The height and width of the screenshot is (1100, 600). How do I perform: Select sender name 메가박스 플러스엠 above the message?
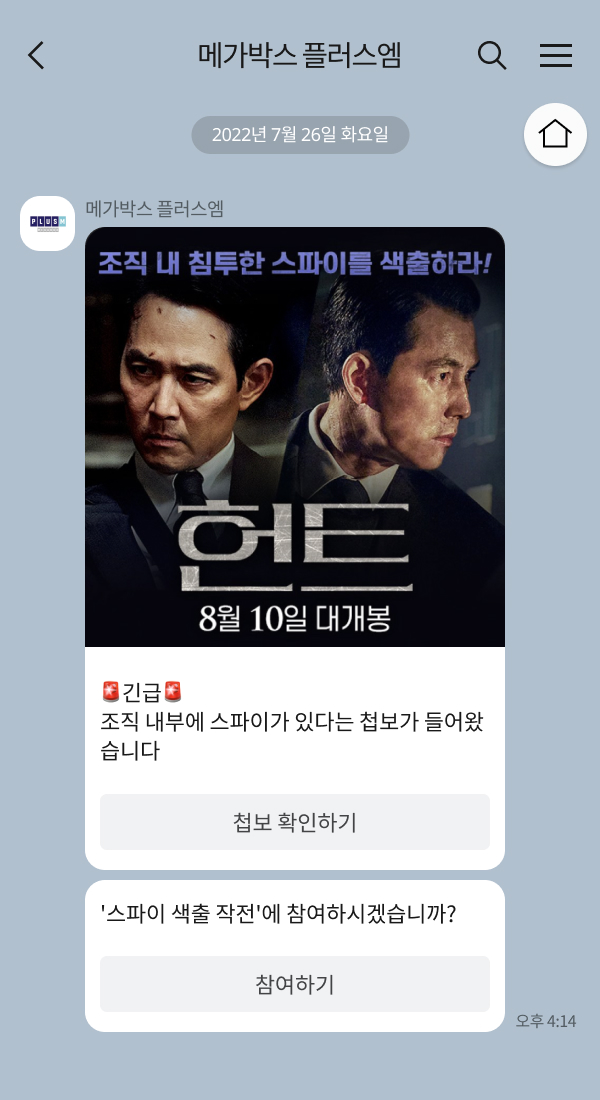pos(154,208)
